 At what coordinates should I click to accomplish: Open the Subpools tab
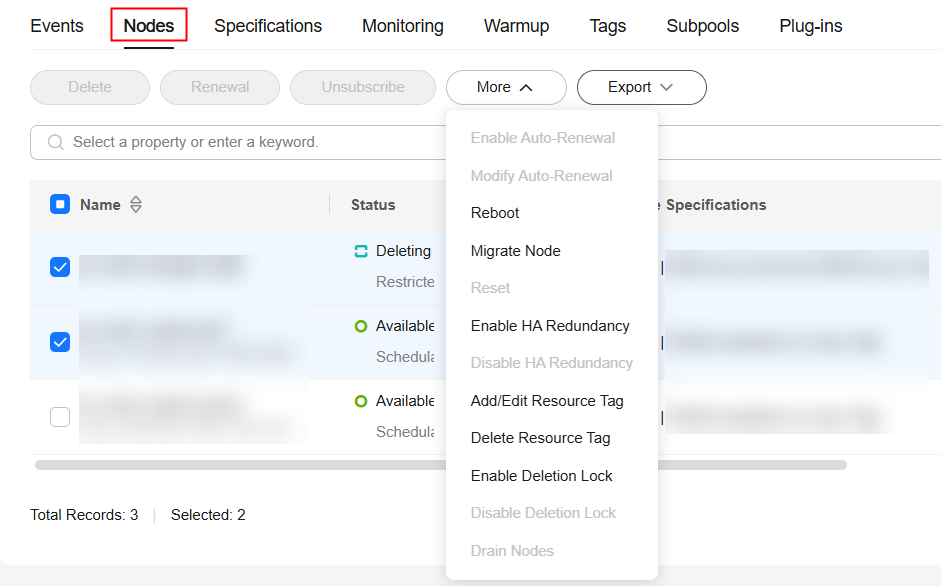click(x=702, y=26)
